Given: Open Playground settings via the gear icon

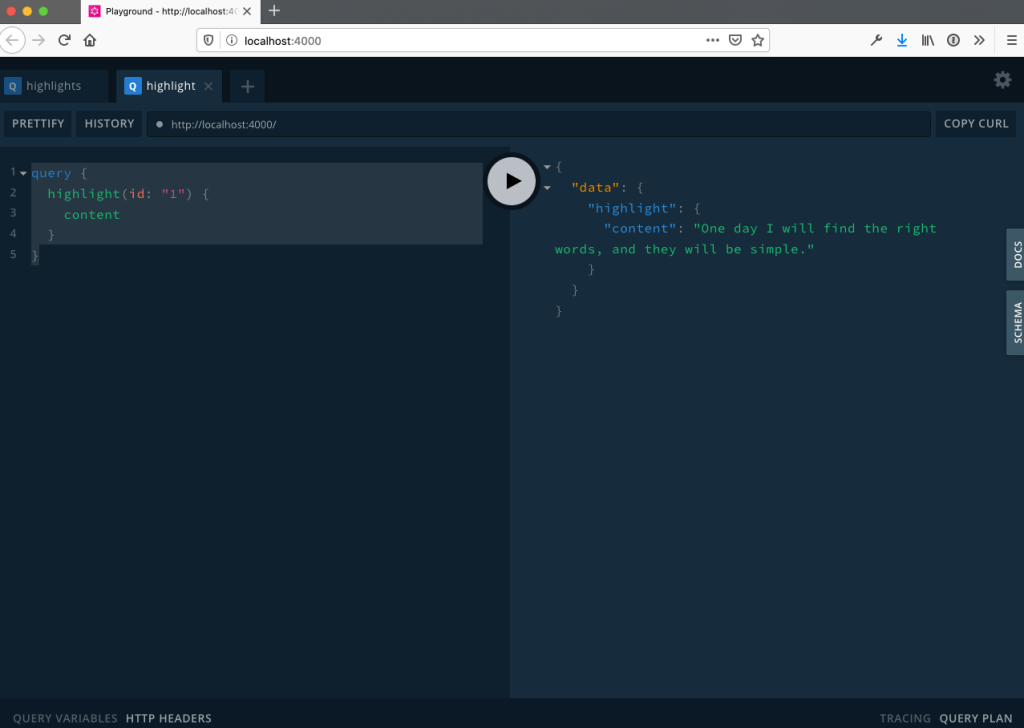Looking at the screenshot, I should point(1002,79).
